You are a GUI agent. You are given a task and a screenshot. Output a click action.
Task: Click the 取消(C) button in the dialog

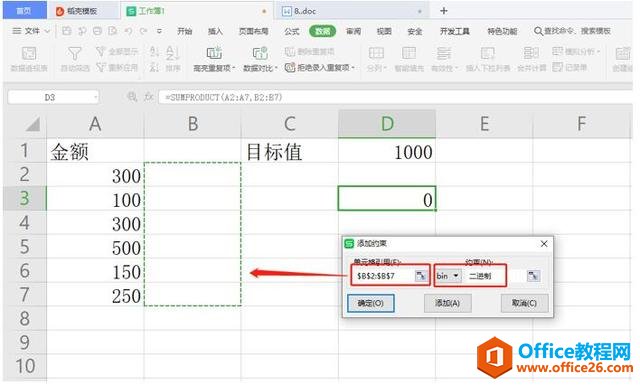pos(524,303)
